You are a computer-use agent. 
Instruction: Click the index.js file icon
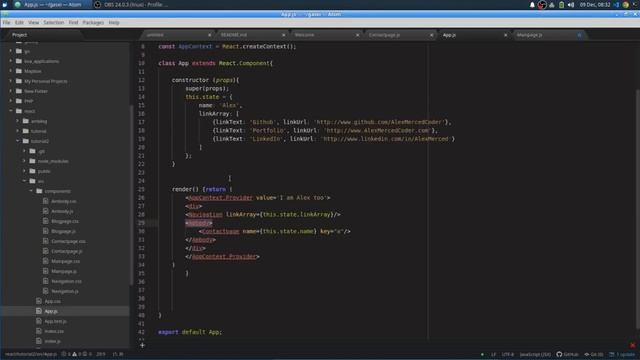tap(39, 341)
